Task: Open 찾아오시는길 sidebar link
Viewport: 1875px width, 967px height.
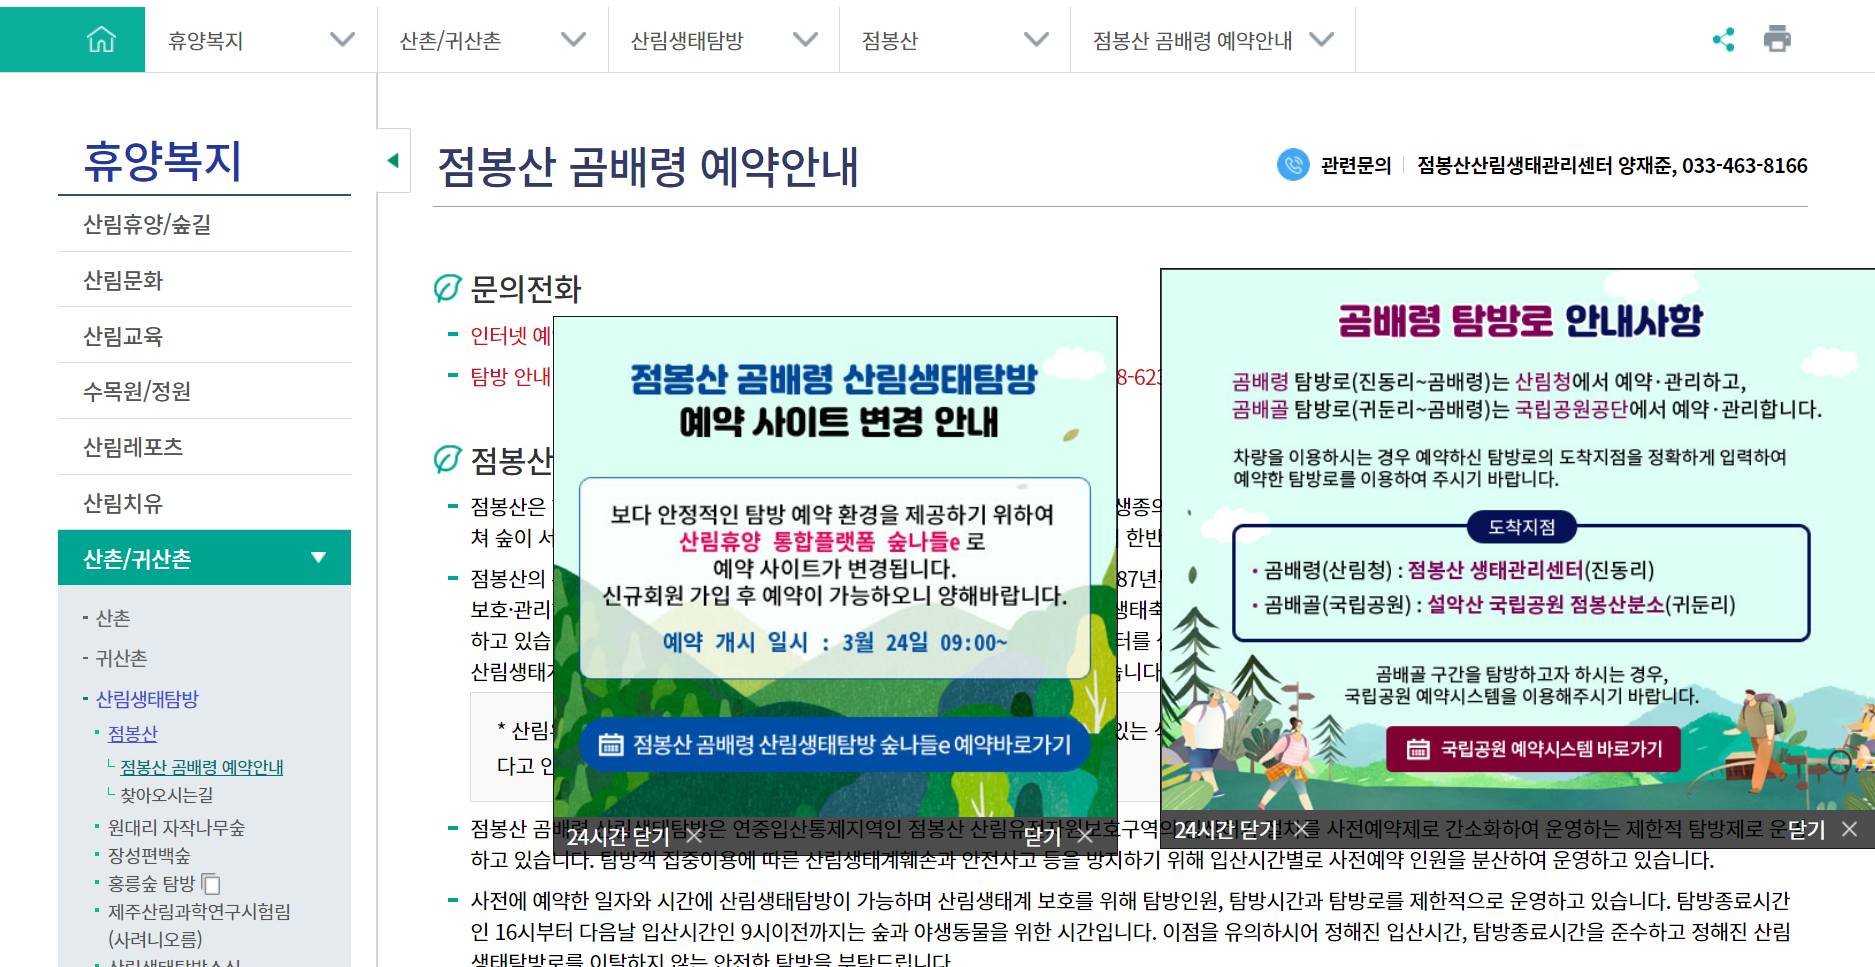Action: coord(167,795)
